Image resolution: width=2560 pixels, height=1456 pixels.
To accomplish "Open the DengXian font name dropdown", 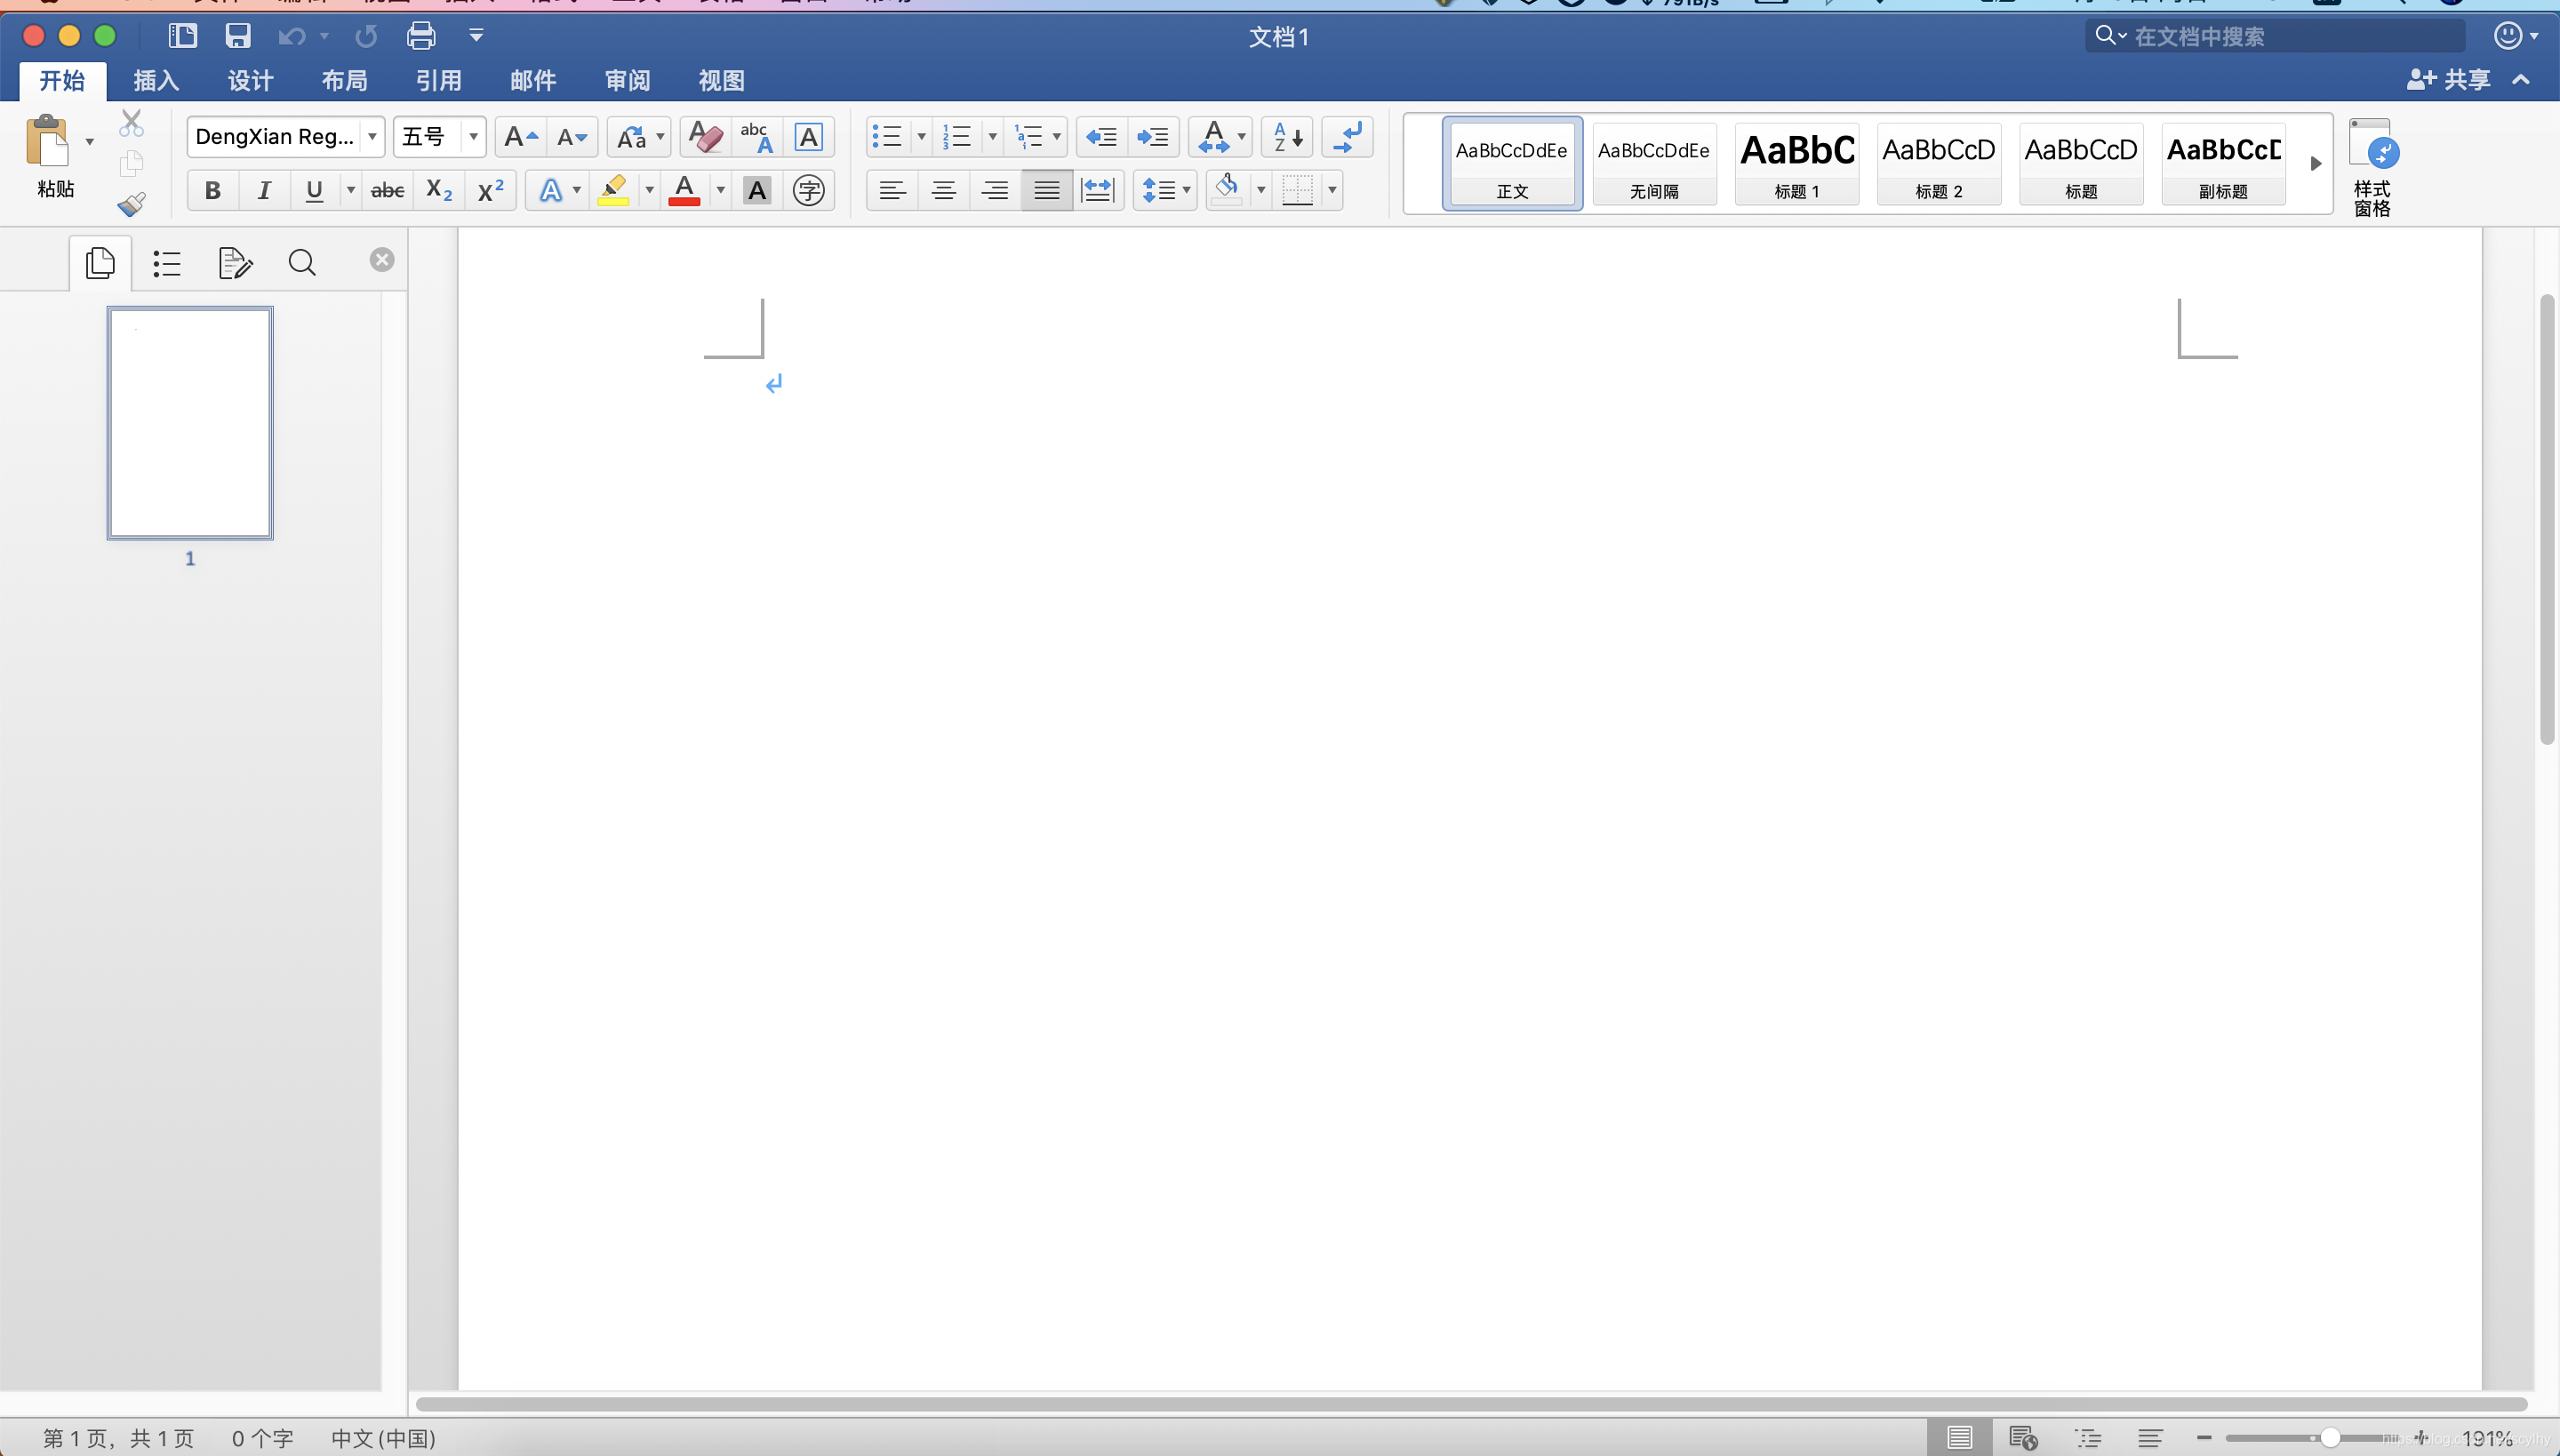I will coord(372,137).
